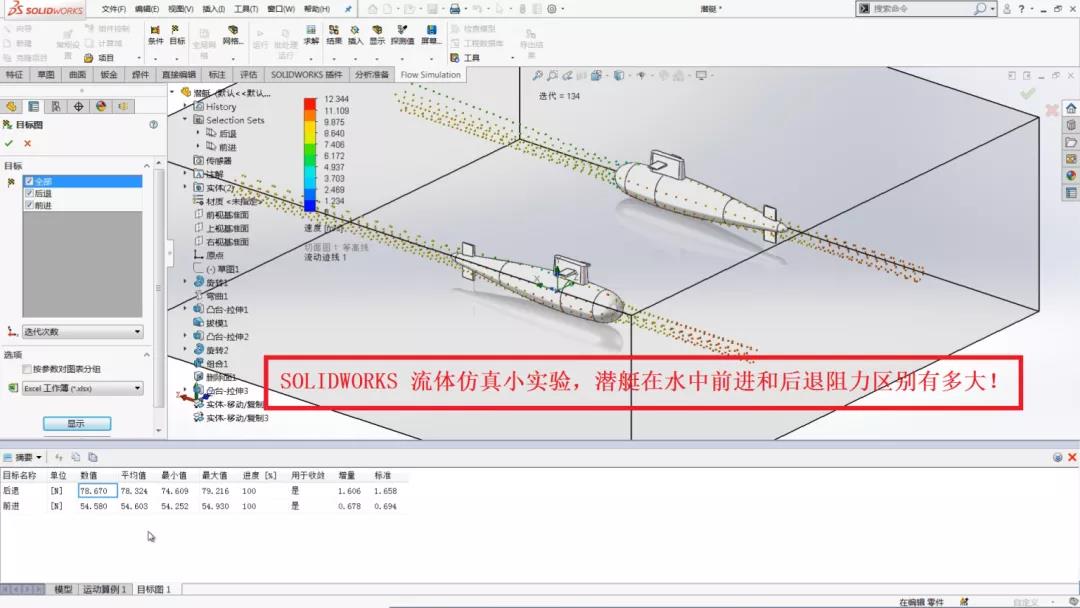The width and height of the screenshot is (1080, 608).
Task: Toggle the 全部 checkbox in goals list
Action: click(x=29, y=181)
